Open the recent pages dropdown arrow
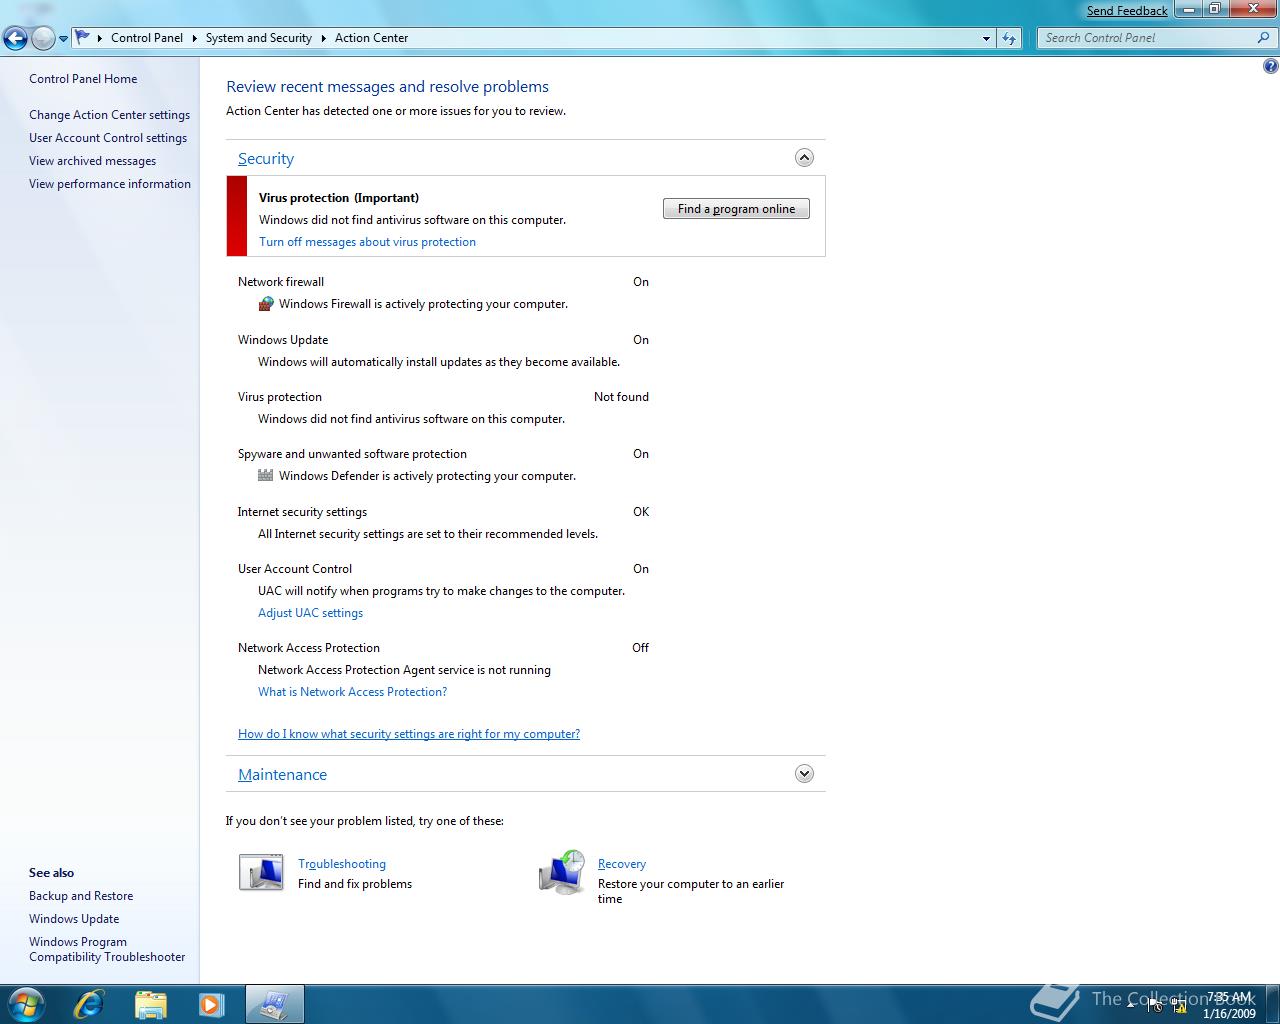Viewport: 1280px width, 1024px height. 63,39
